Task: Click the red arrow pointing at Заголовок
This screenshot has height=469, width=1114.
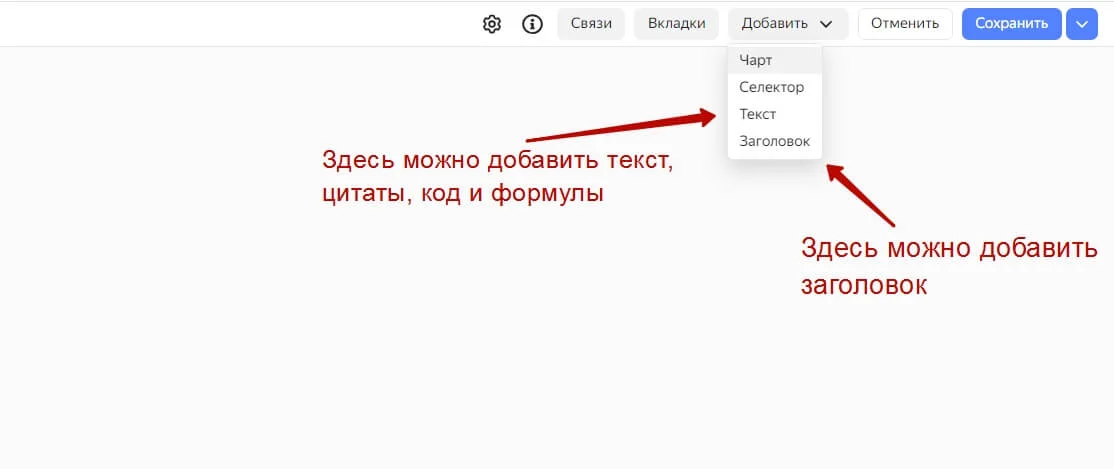Action: tap(860, 195)
